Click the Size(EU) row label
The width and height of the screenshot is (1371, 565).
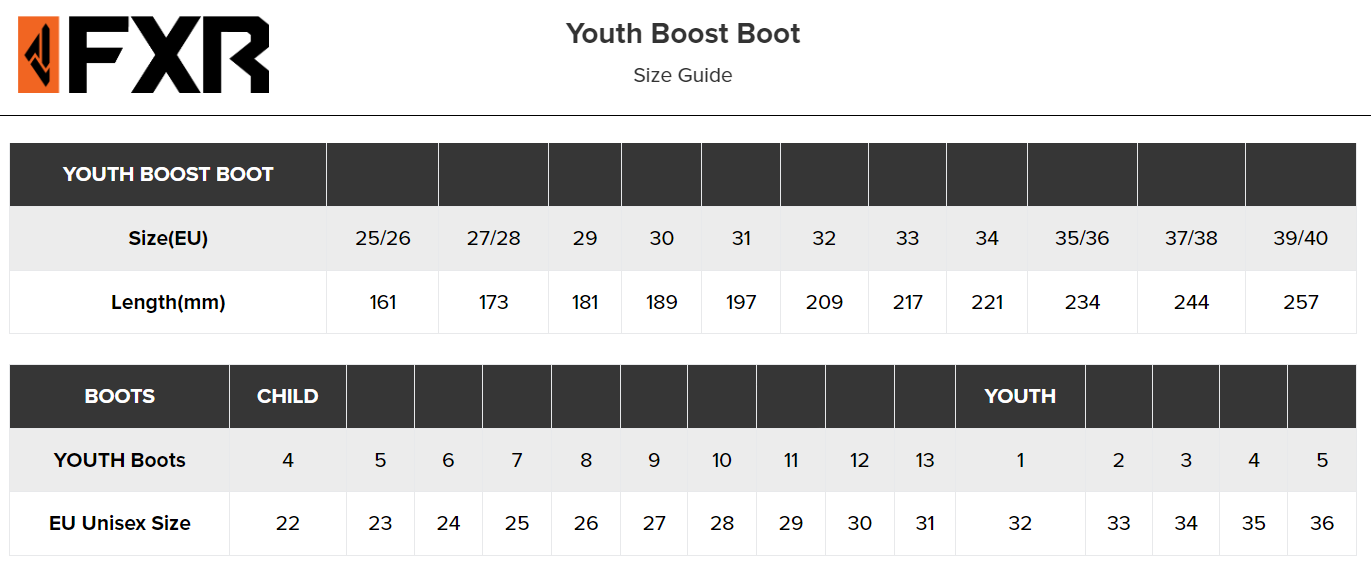pyautogui.click(x=168, y=238)
